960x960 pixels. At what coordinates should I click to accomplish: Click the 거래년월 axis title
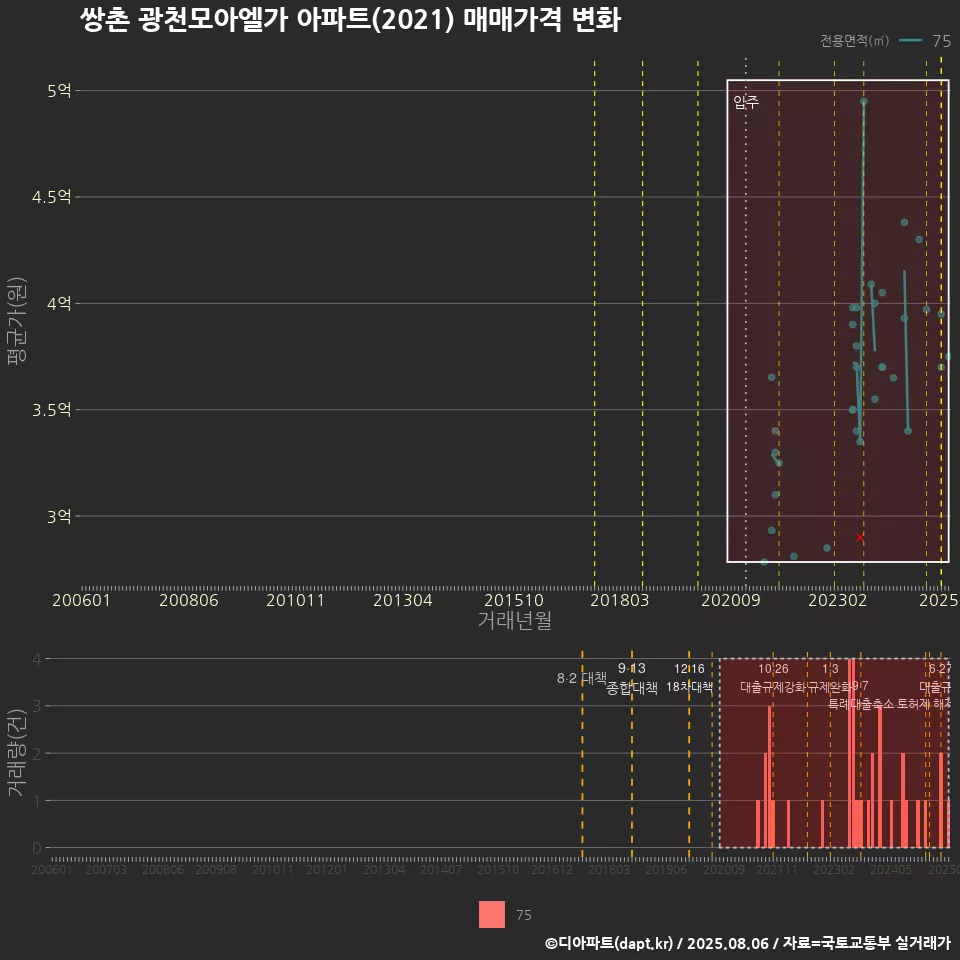[x=514, y=620]
